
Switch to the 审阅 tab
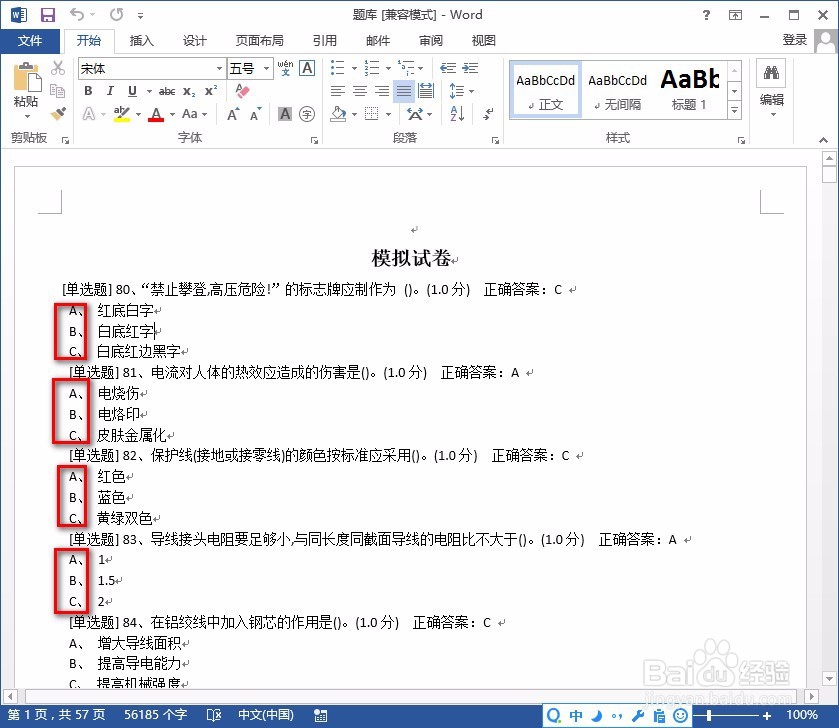tap(430, 41)
